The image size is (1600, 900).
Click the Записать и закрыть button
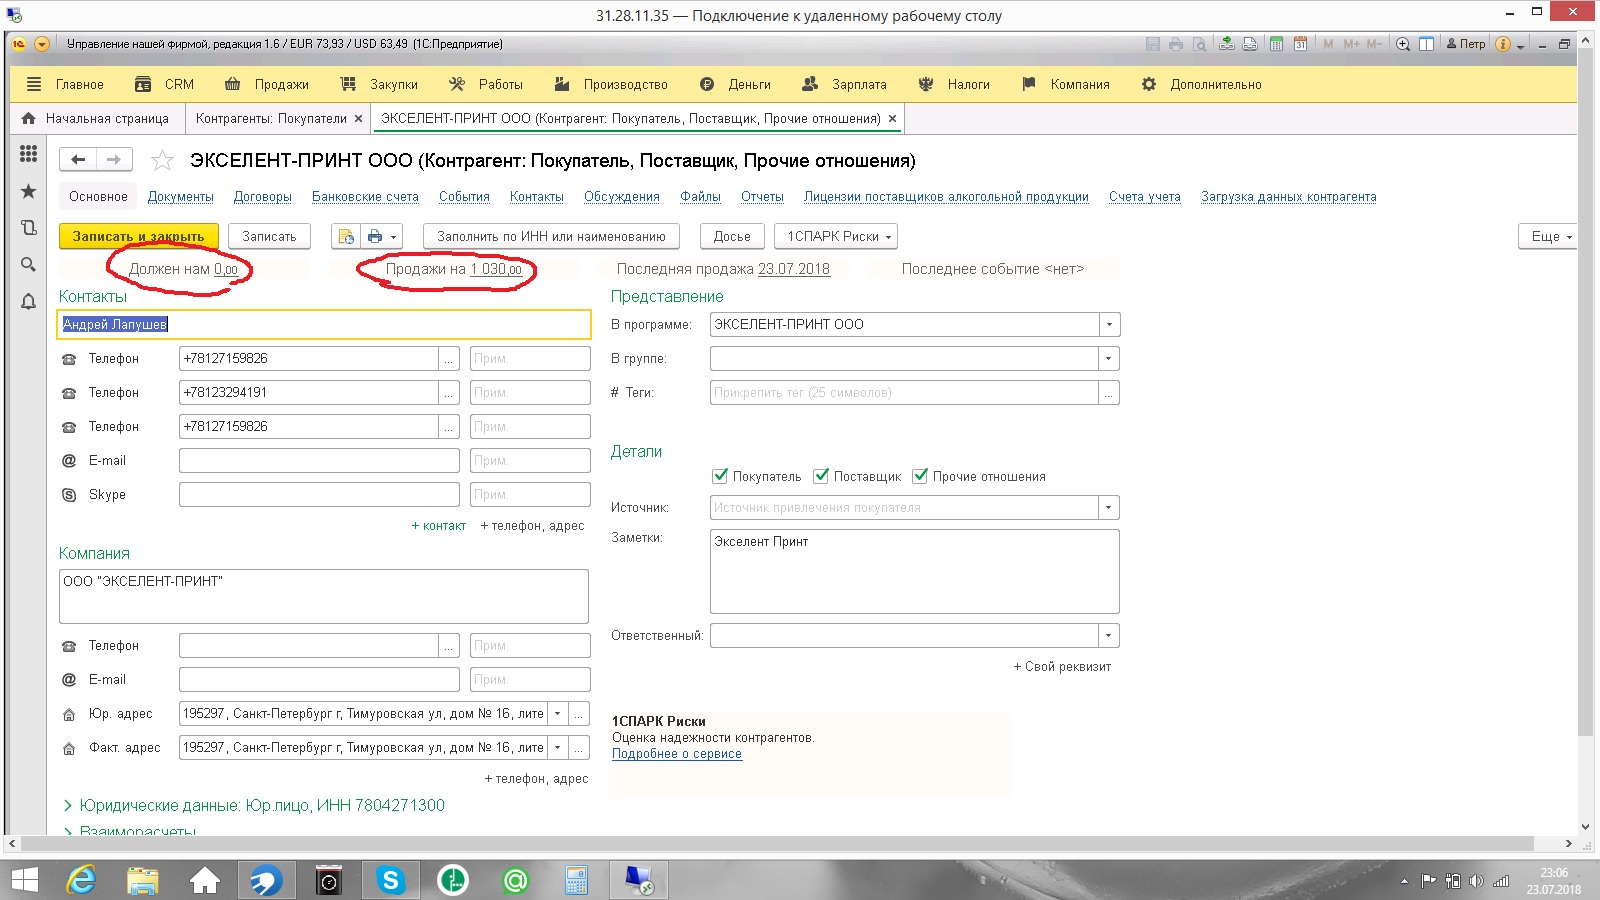(x=138, y=237)
